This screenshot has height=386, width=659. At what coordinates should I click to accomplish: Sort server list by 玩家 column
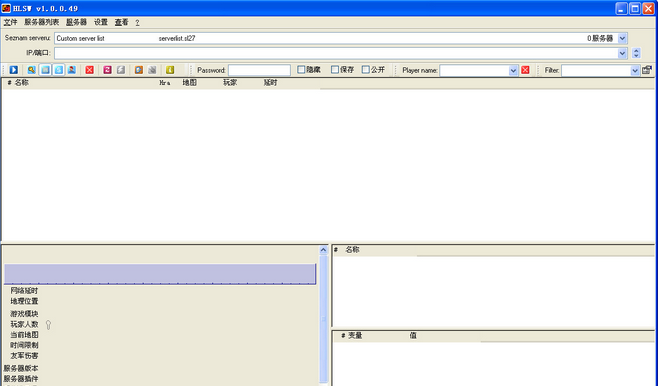click(x=230, y=83)
